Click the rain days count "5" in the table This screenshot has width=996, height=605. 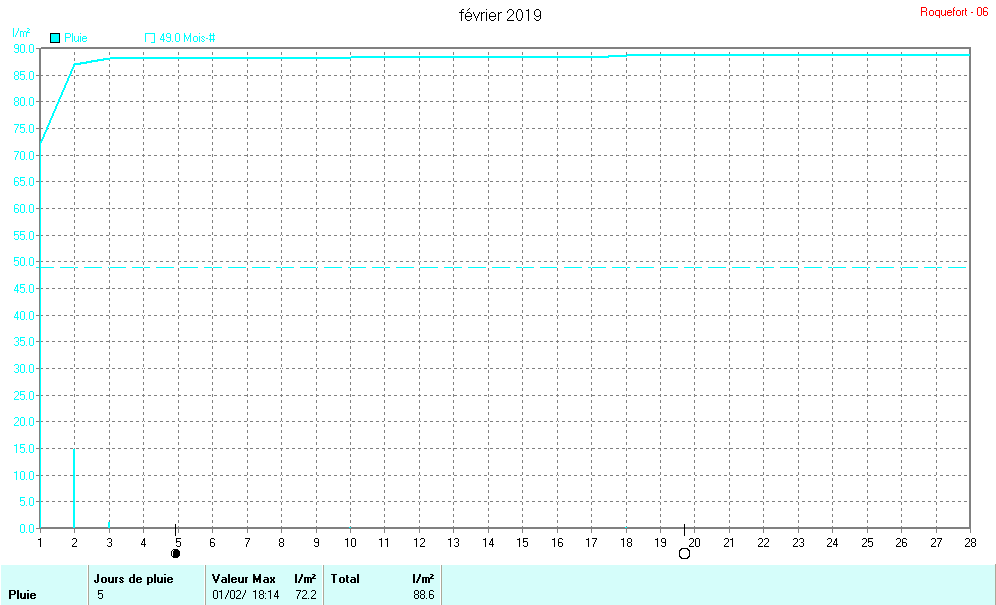point(100,595)
